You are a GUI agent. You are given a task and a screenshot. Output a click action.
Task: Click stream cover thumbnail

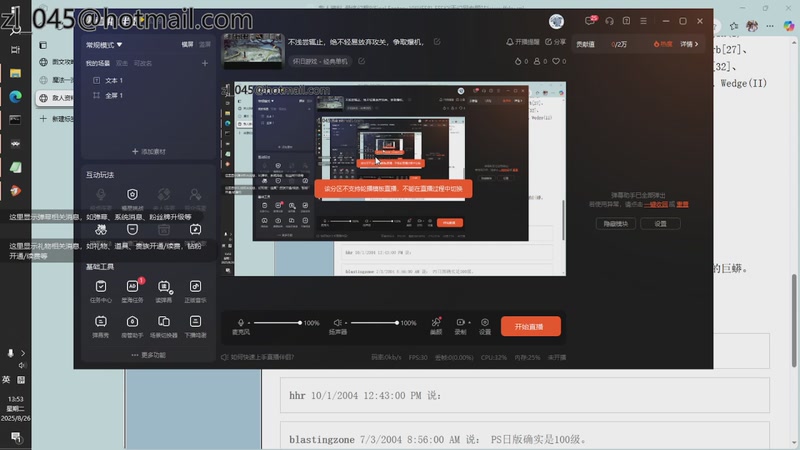(254, 51)
